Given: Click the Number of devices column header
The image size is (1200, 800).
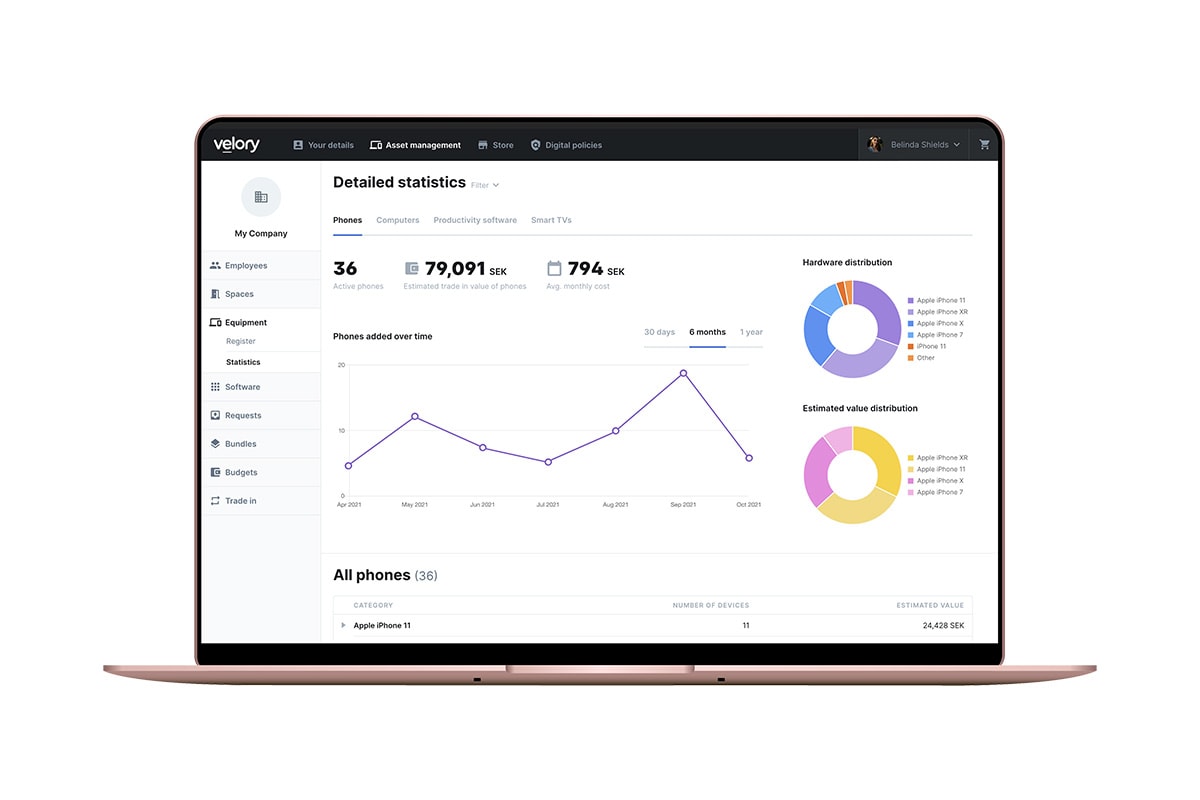Looking at the screenshot, I should pyautogui.click(x=711, y=605).
